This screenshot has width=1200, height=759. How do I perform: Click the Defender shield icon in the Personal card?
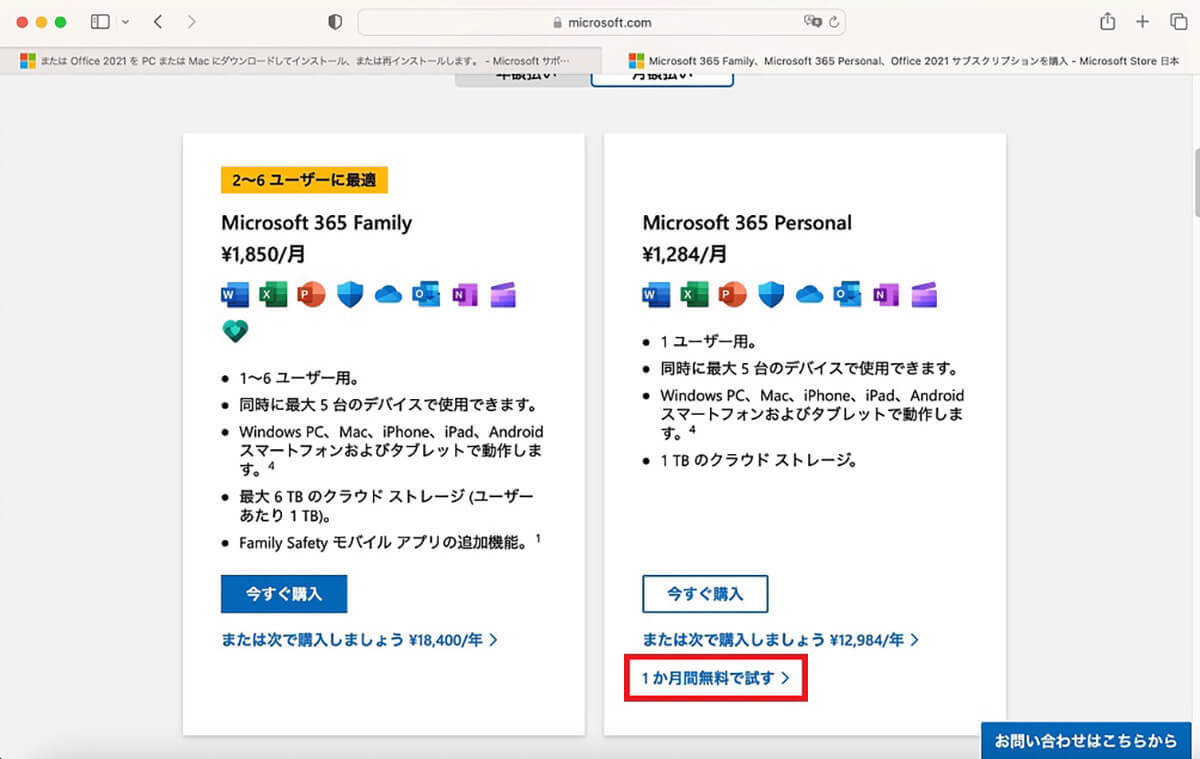tap(771, 294)
